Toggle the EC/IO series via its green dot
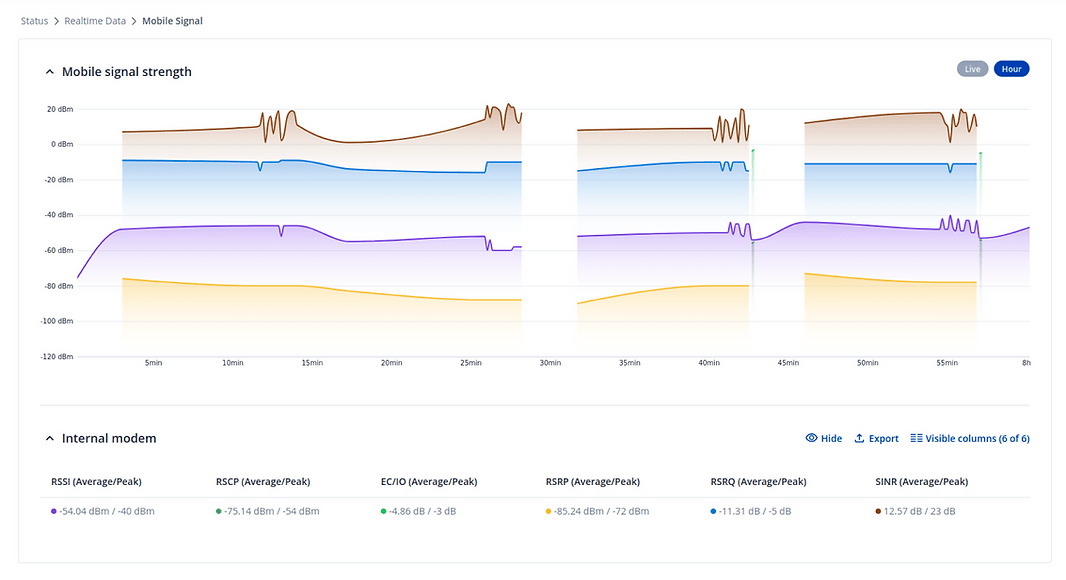The image size is (1066, 580). pyautogui.click(x=384, y=510)
